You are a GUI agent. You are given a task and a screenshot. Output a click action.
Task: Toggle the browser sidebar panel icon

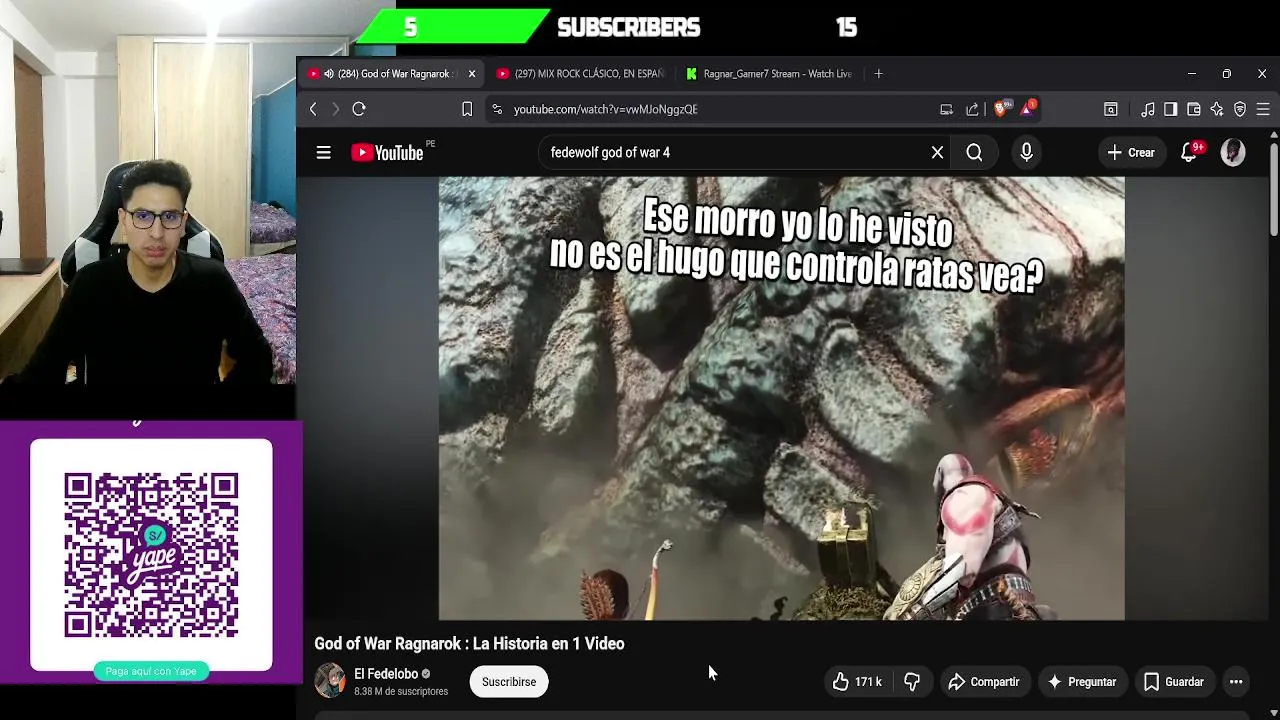coord(1170,109)
